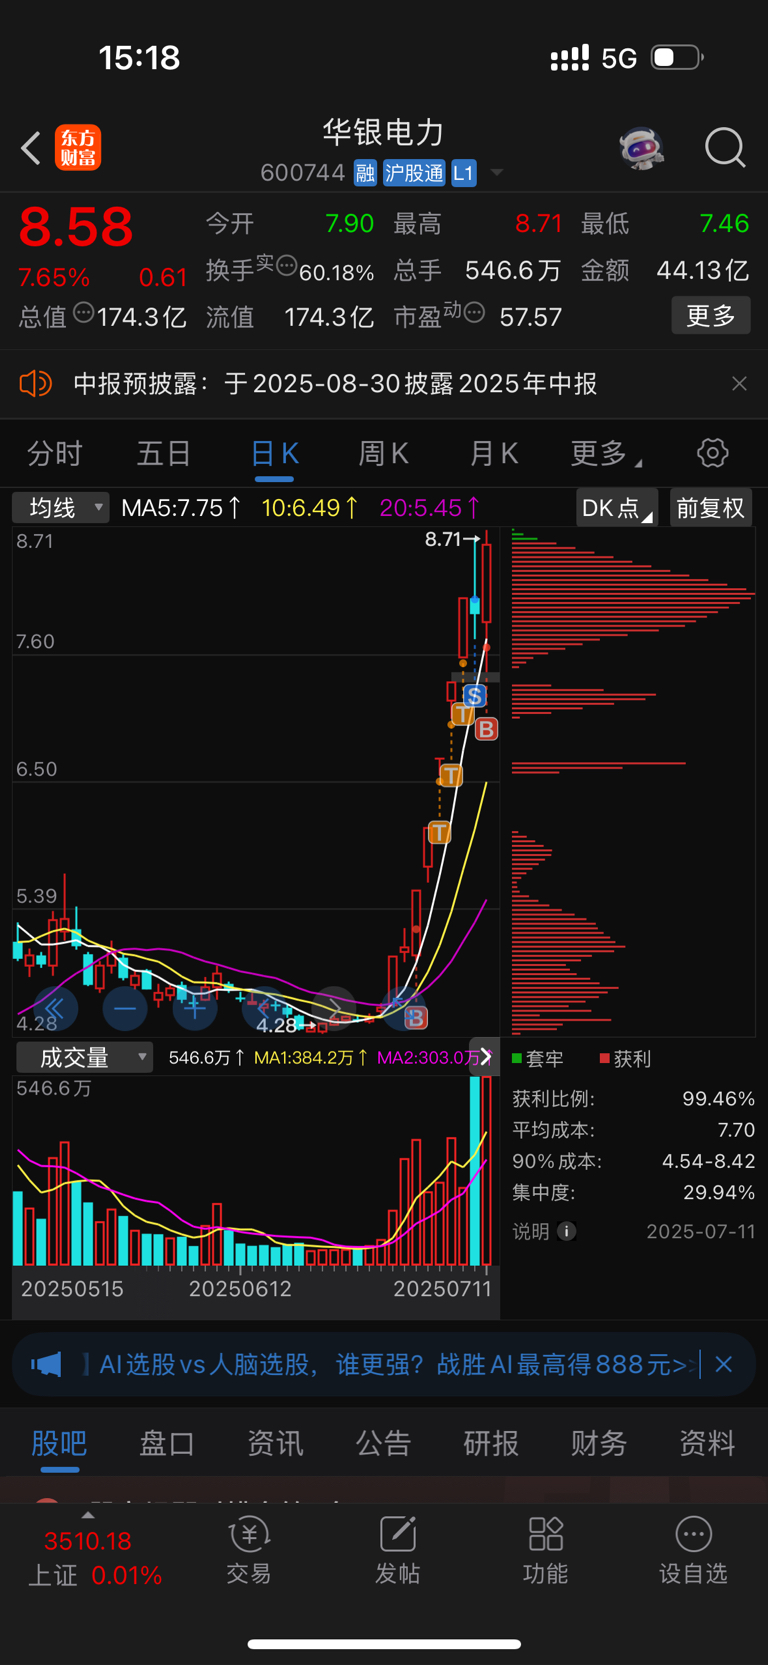Open the 前复权 adjustment selector

[711, 508]
